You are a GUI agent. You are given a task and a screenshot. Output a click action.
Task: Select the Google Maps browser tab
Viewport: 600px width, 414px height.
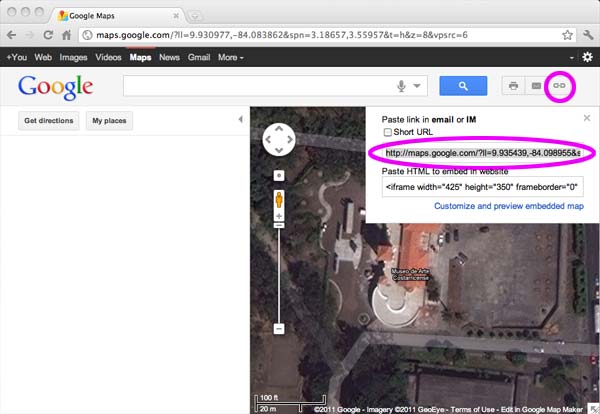click(x=117, y=16)
